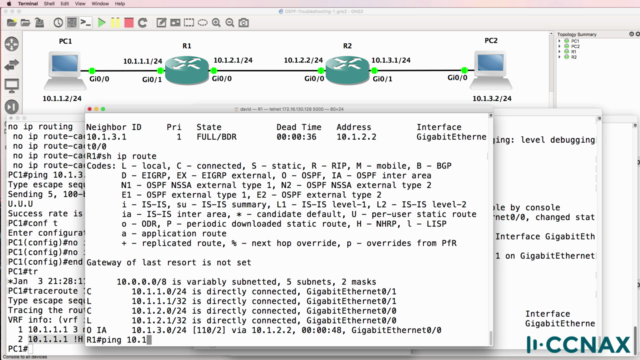Select R2 entry in Topology Summary
640x360 pixels.
point(573,57)
